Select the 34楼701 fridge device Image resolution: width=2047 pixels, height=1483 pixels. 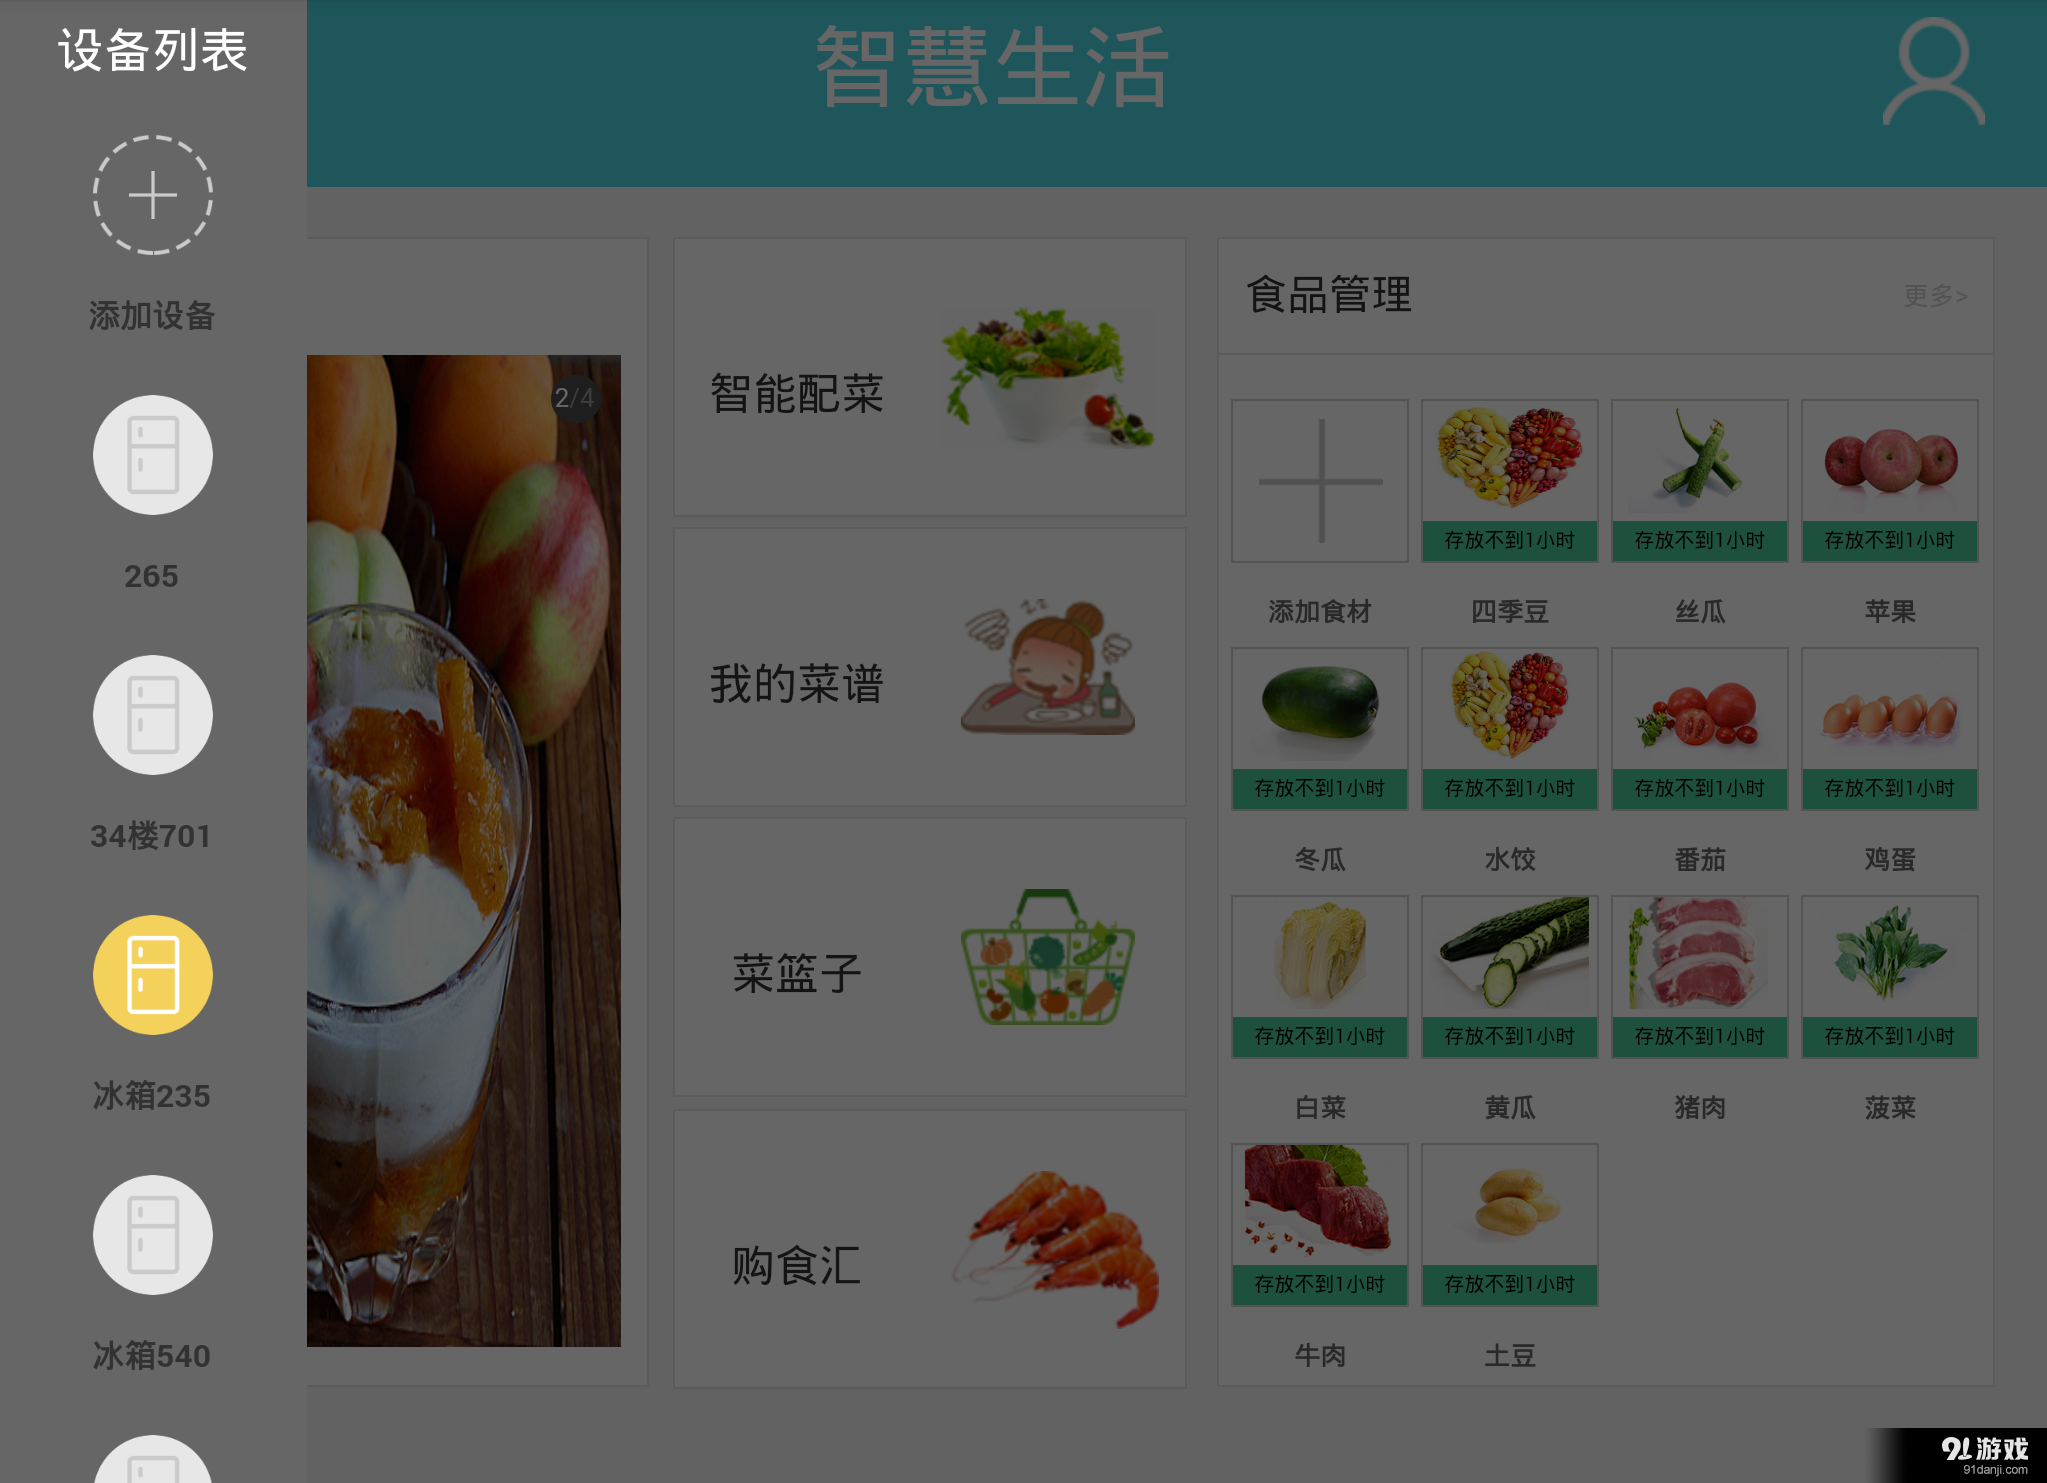[153, 715]
